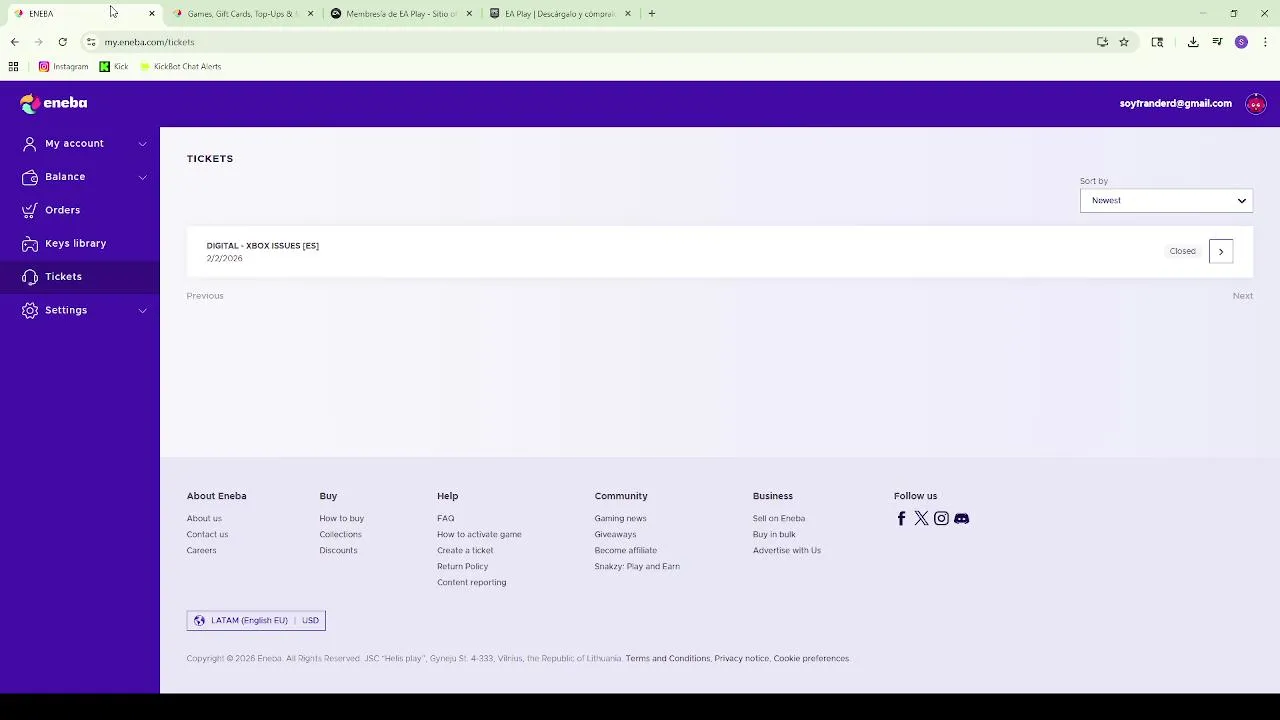Switch to EA Play Descárgalo browser tab
Image resolution: width=1280 pixels, height=720 pixels.
(560, 14)
